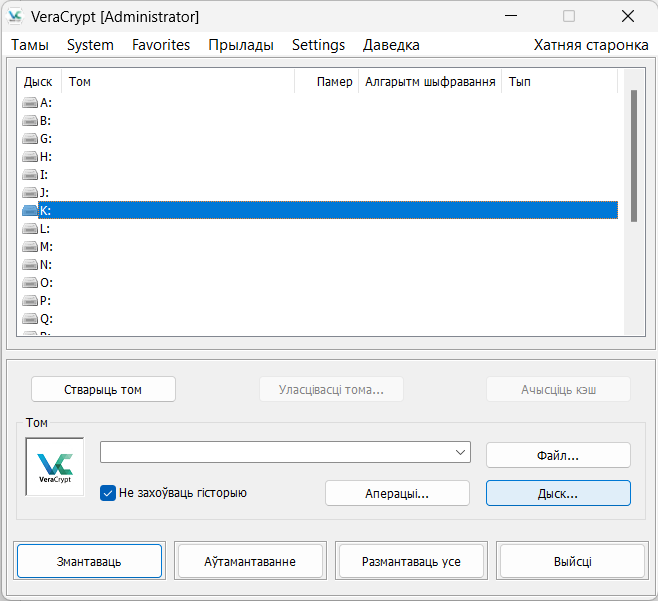Click the VeraCrypt title bar app icon
658x601 pixels.
click(15, 16)
